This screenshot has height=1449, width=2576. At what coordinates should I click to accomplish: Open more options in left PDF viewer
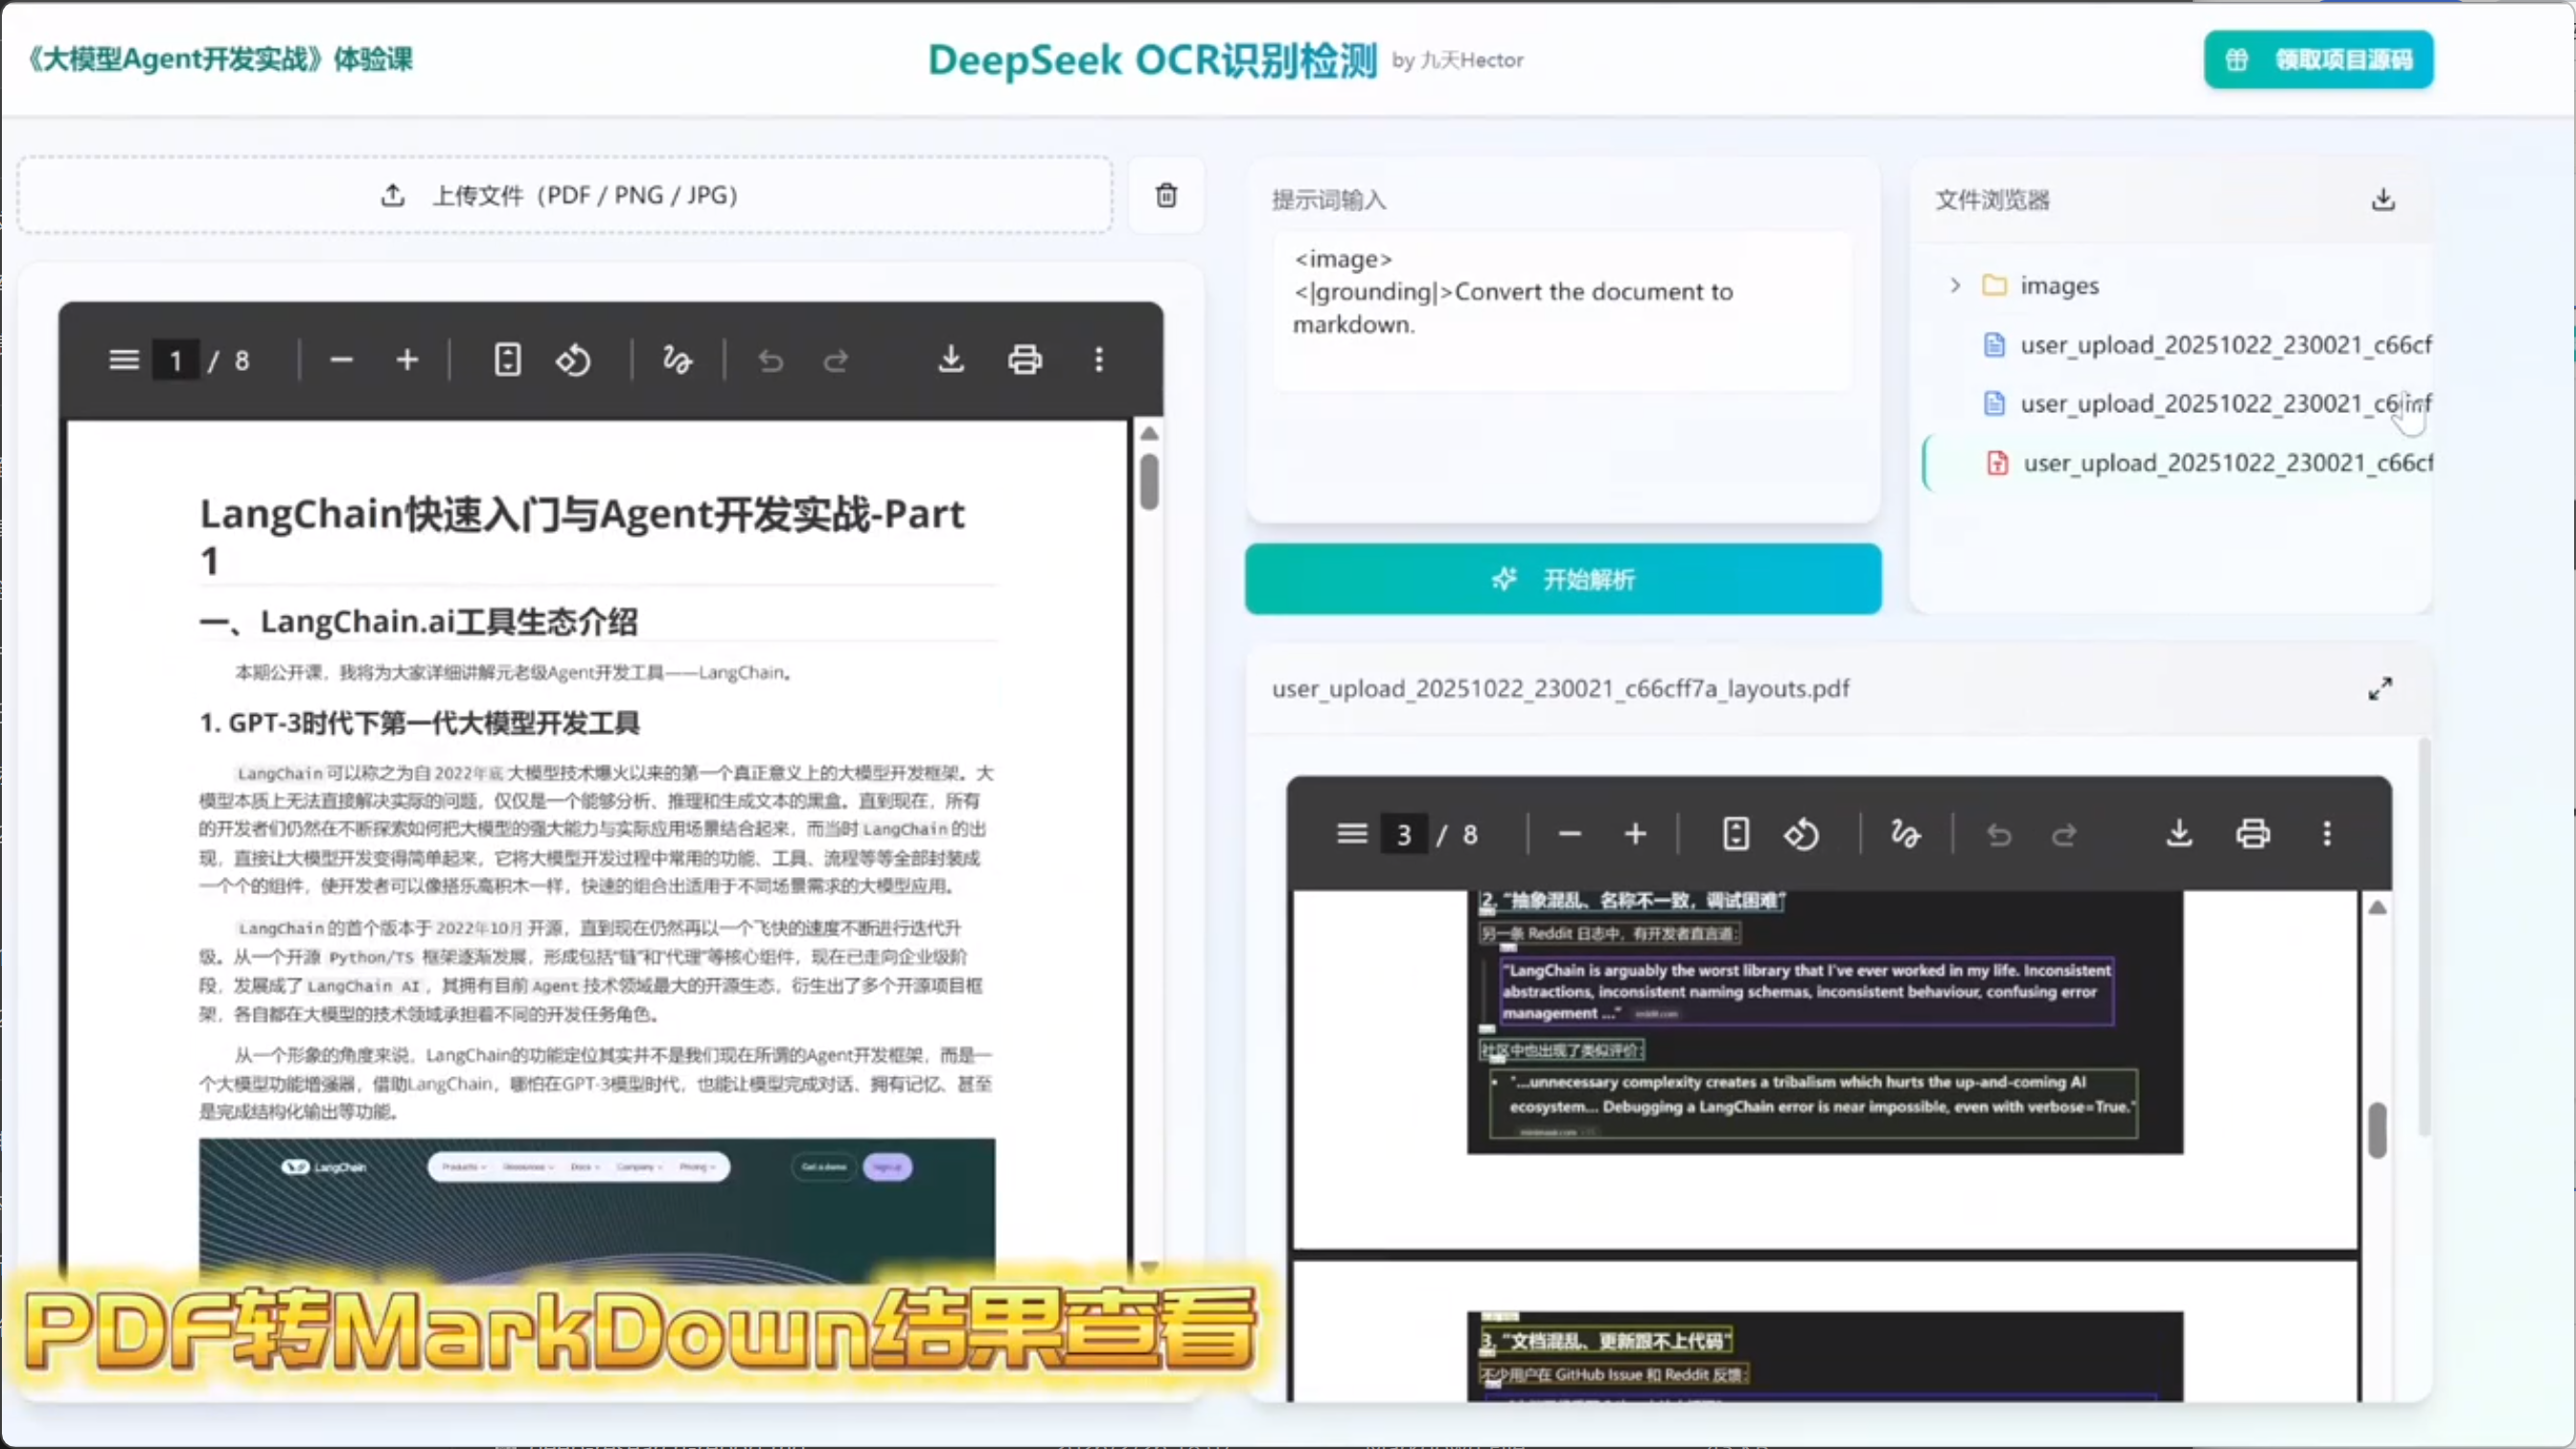[1099, 360]
